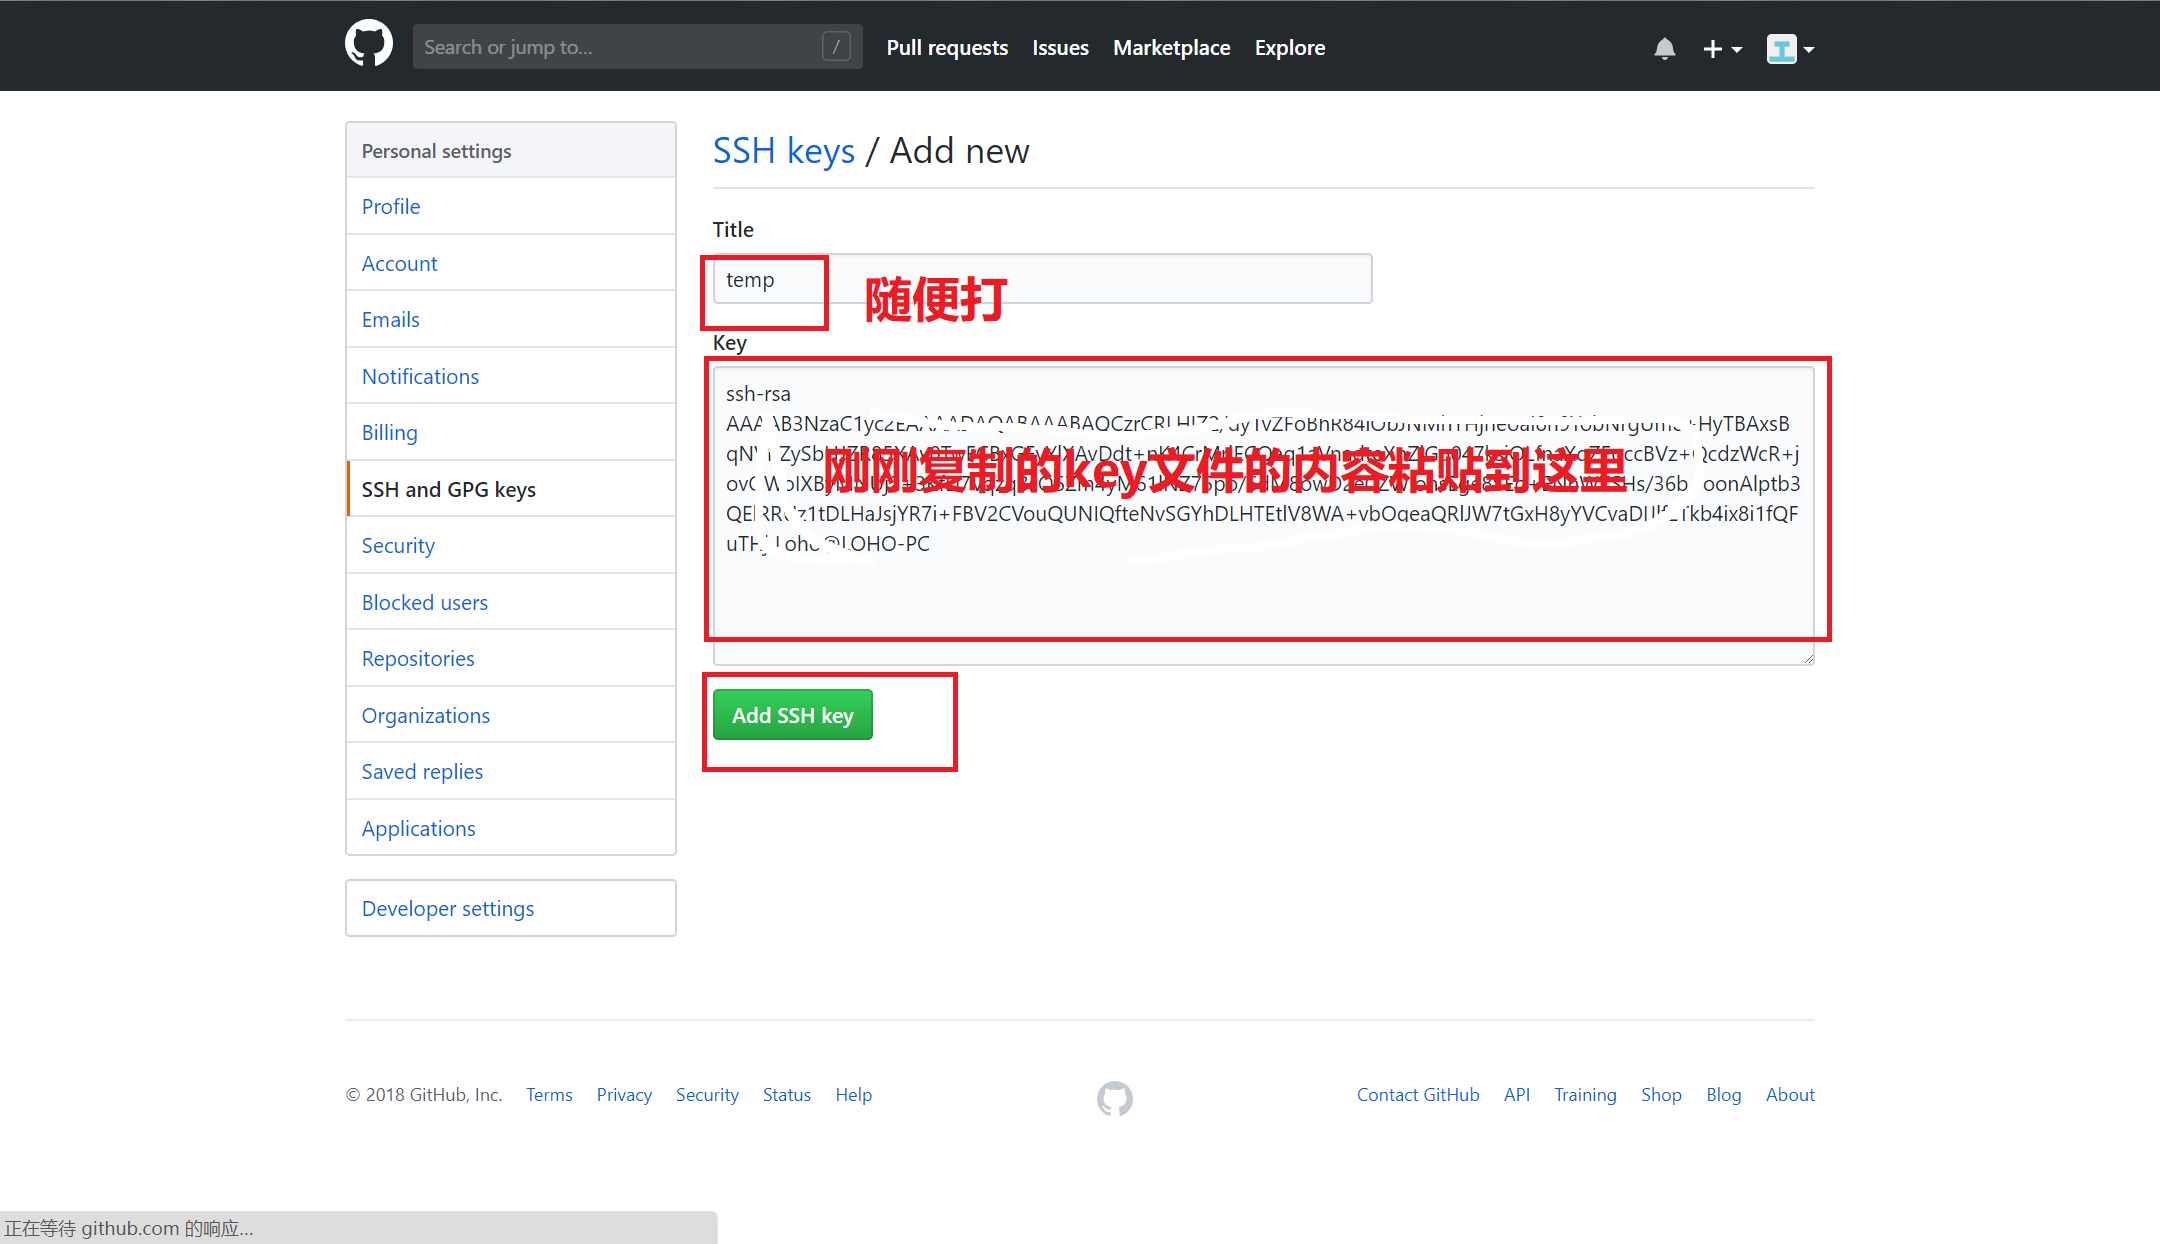The width and height of the screenshot is (2160, 1244).
Task: Open Pull requests in top navigation
Action: [946, 47]
